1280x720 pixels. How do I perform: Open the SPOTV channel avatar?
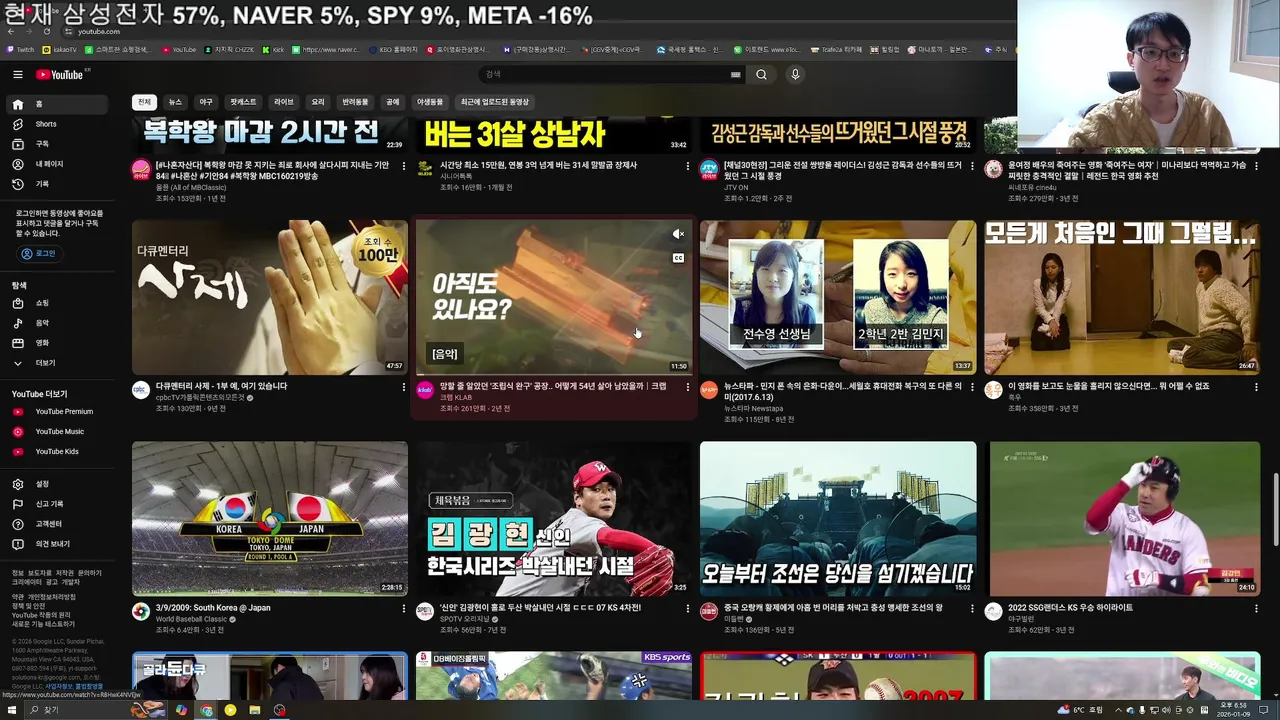425,611
